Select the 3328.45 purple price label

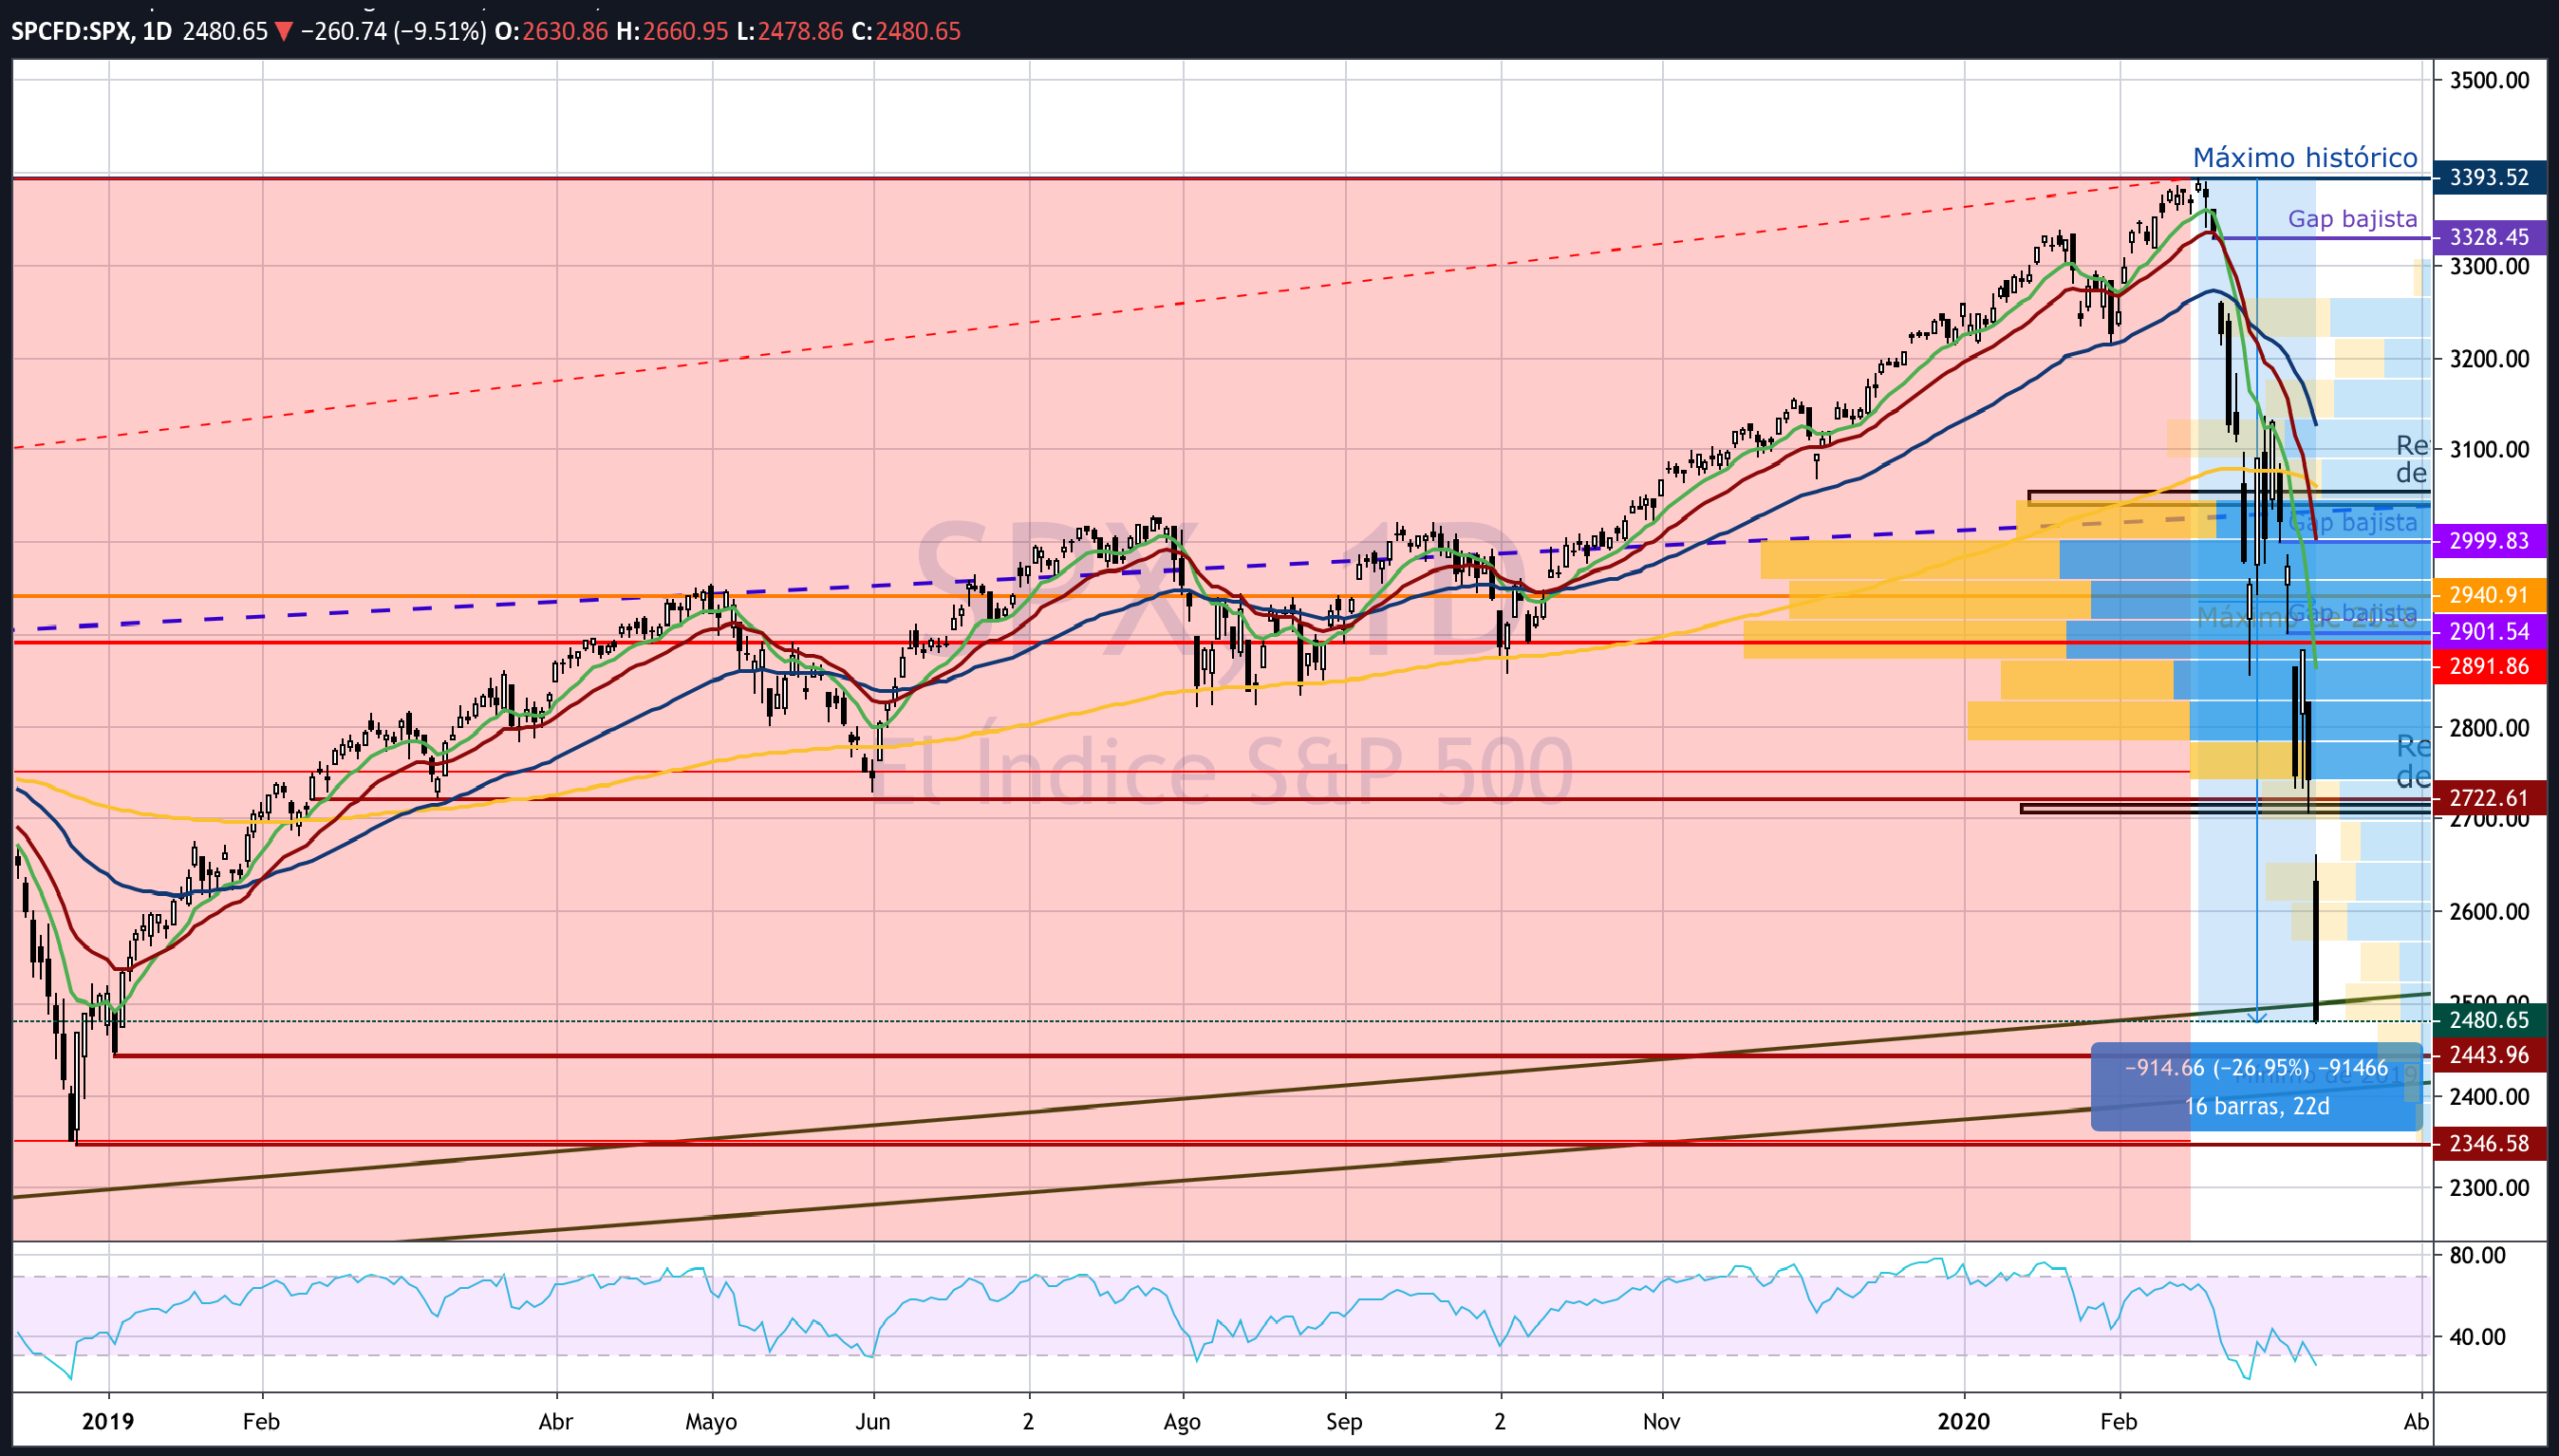2489,237
